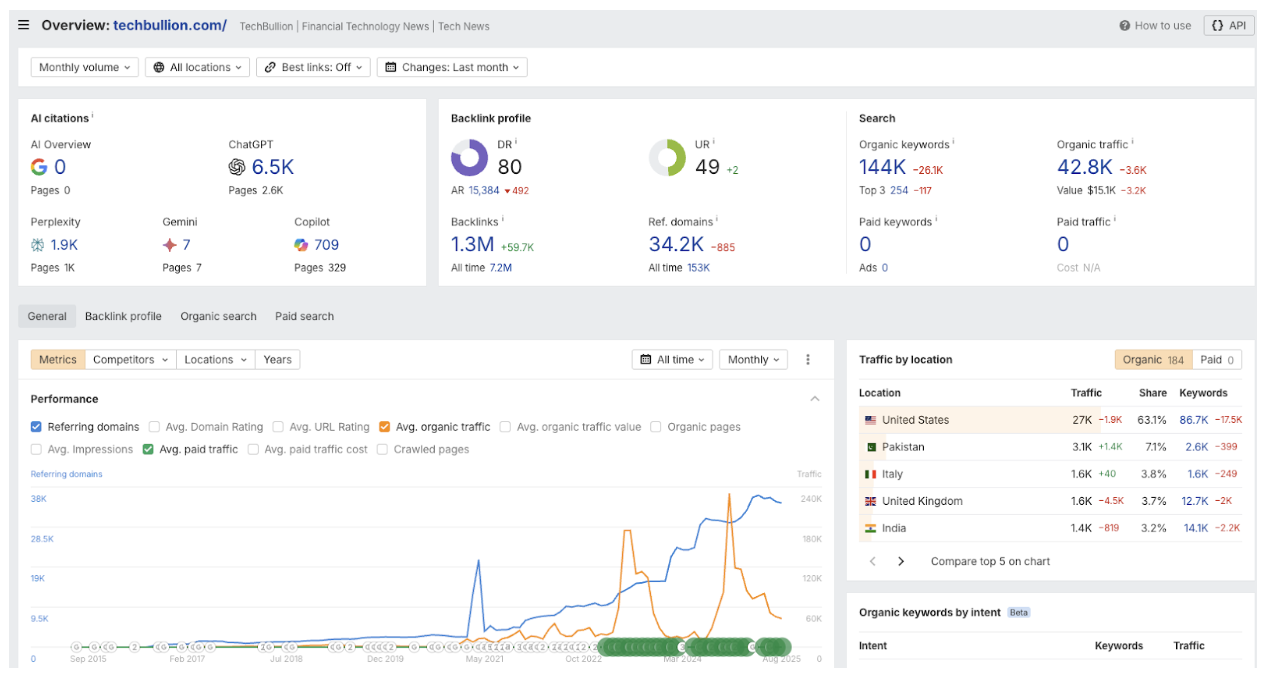Click the 86.7K United States keywords
Image resolution: width=1271 pixels, height=690 pixels.
[1194, 420]
